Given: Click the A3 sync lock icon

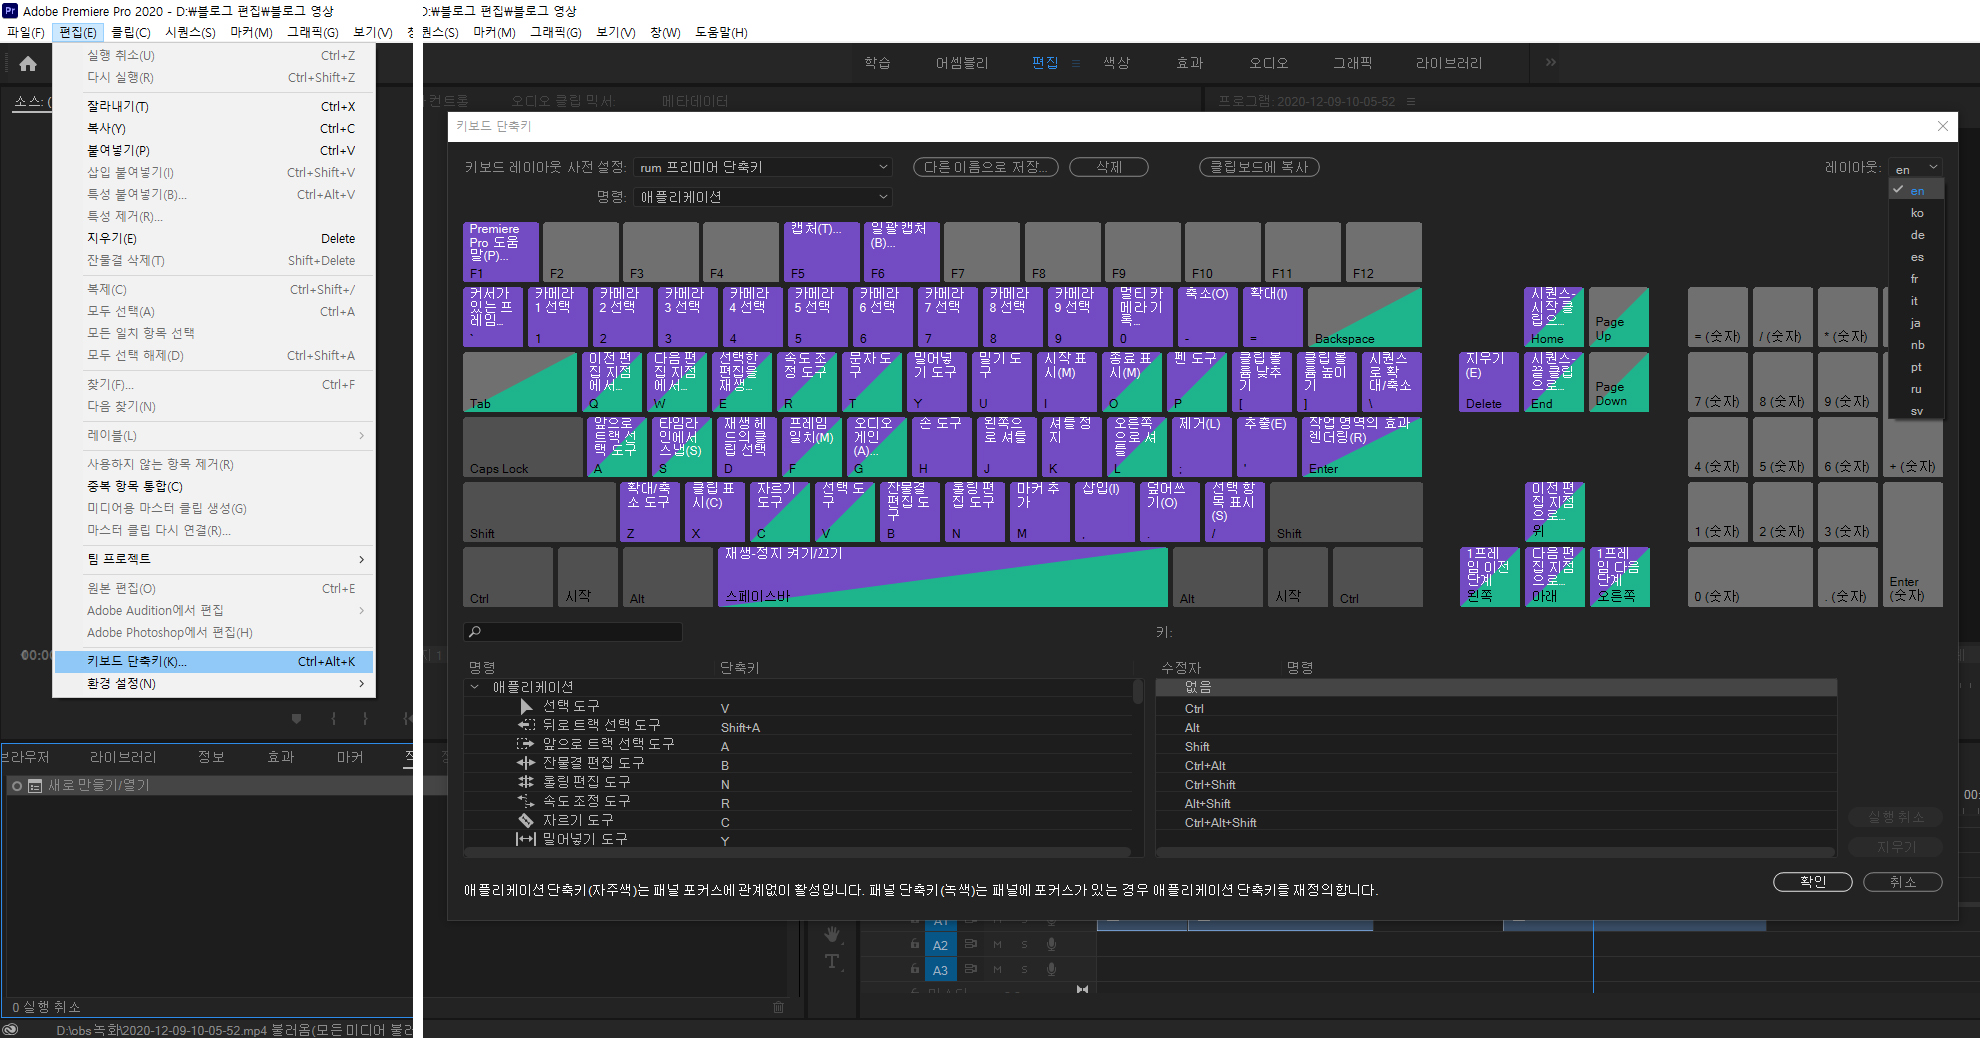Looking at the screenshot, I should (x=970, y=969).
